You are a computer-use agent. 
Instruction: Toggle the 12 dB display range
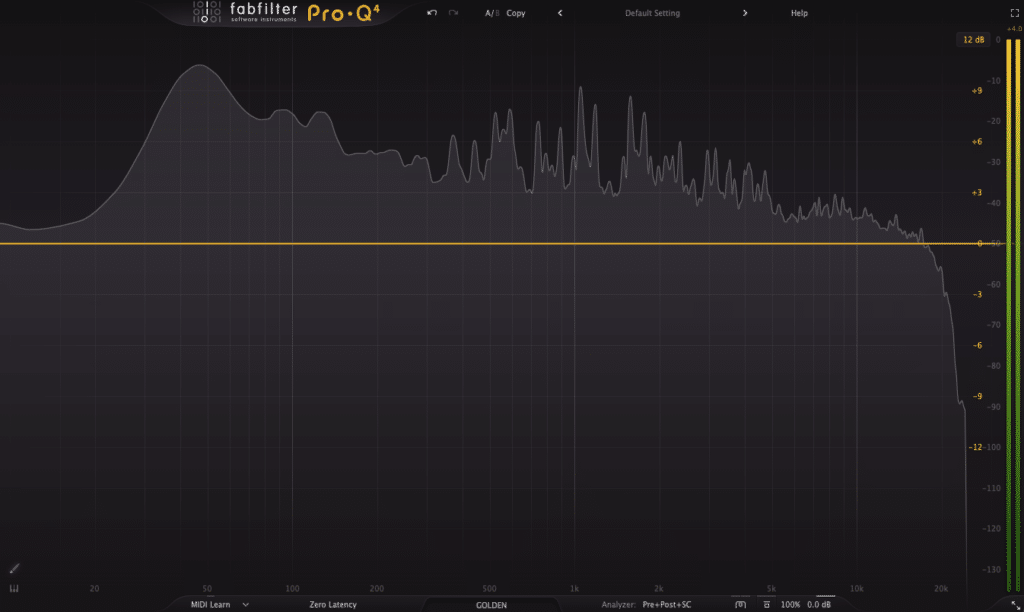971,38
